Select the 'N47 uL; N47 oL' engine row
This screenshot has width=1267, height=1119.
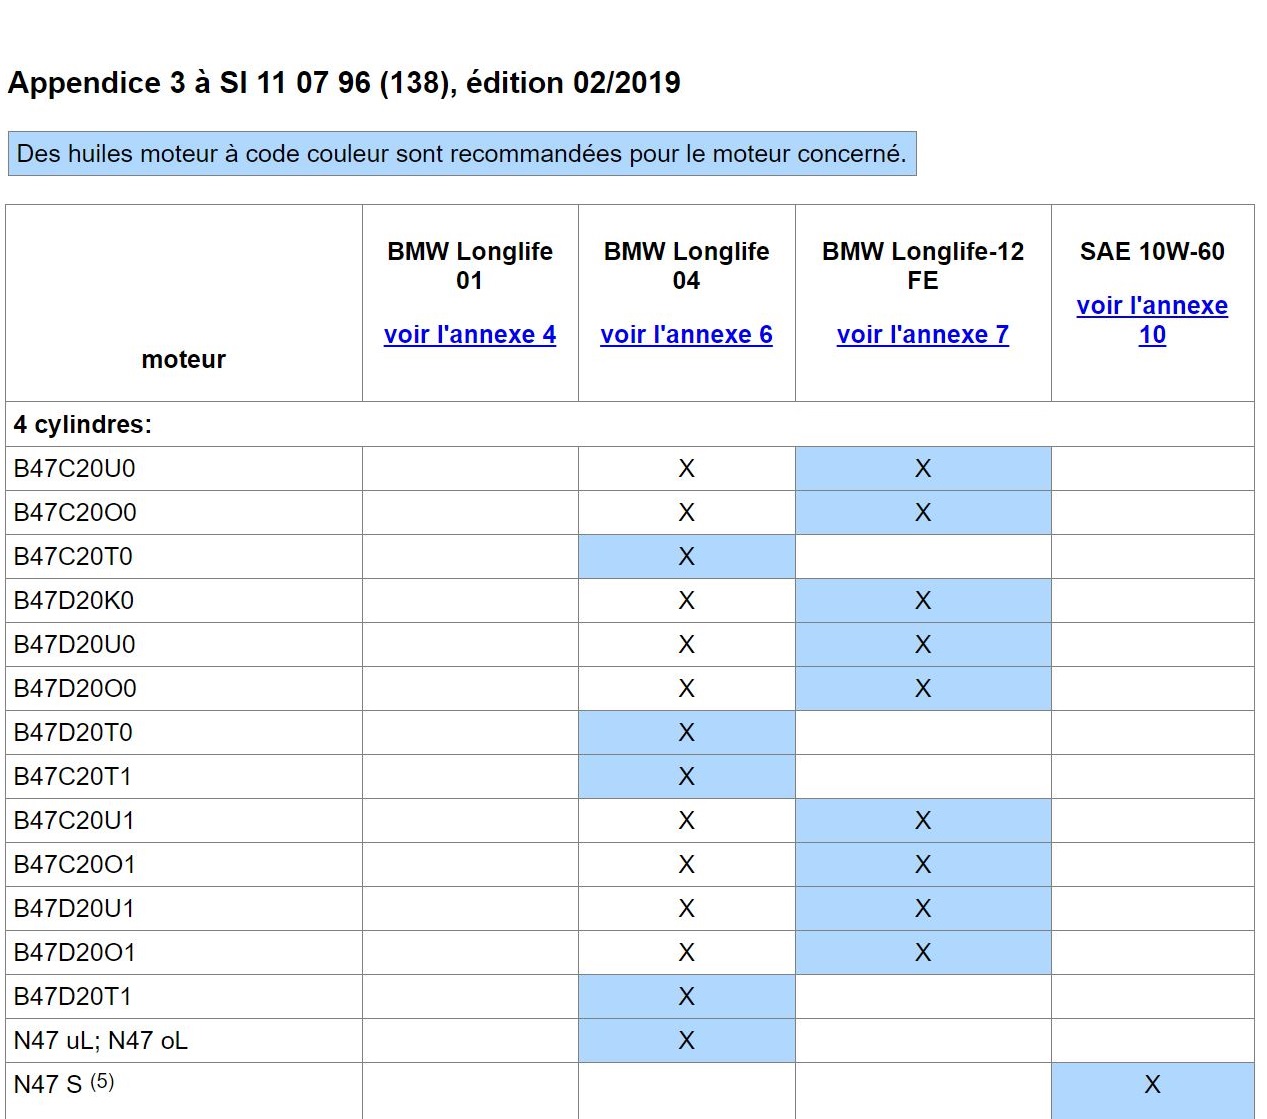click(630, 1040)
